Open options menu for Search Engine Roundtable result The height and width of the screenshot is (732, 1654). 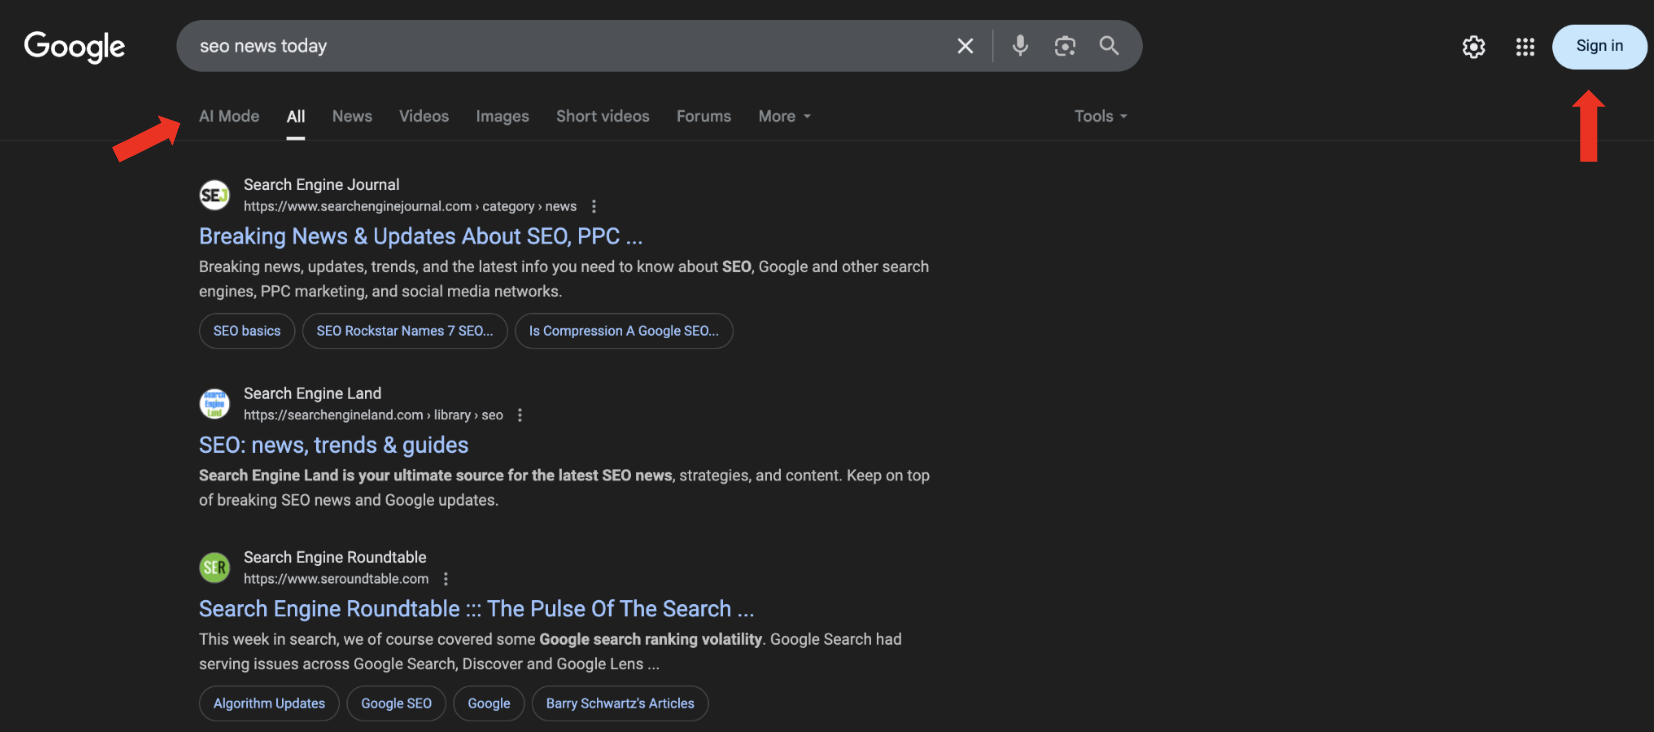tap(446, 579)
